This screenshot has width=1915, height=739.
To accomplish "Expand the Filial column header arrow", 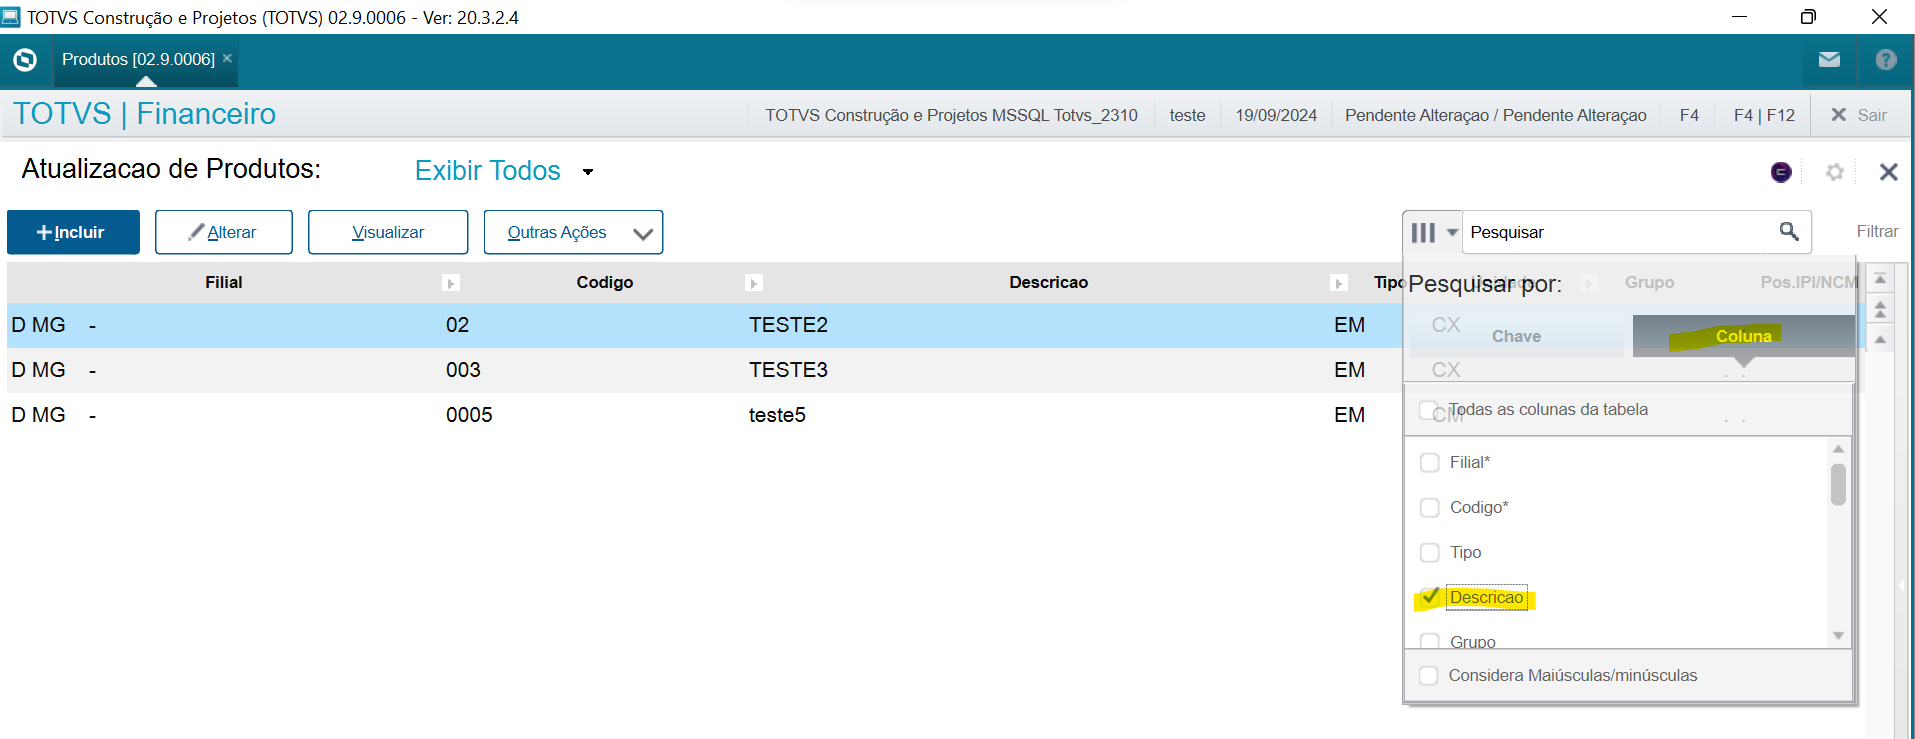I will tap(451, 283).
